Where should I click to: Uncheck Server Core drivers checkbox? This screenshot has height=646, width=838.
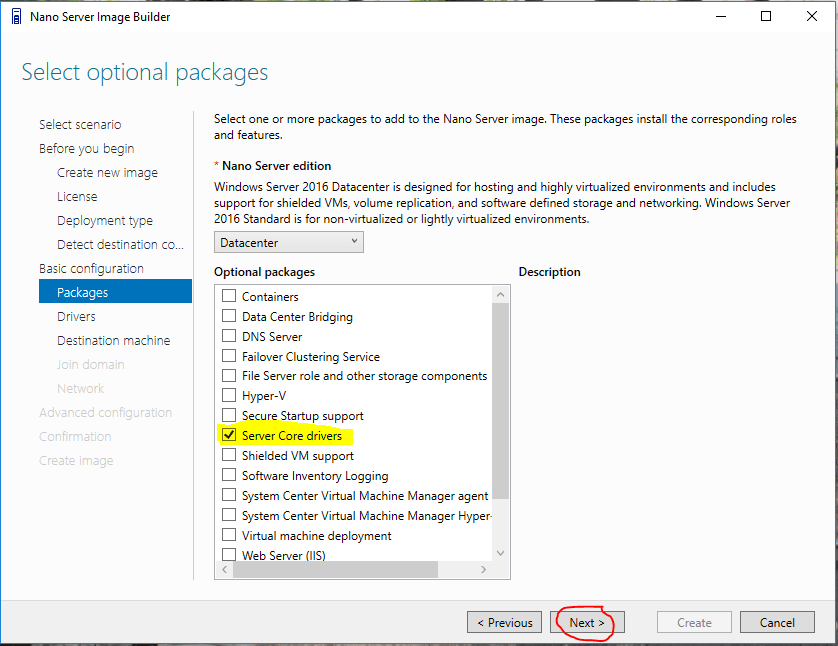(229, 435)
